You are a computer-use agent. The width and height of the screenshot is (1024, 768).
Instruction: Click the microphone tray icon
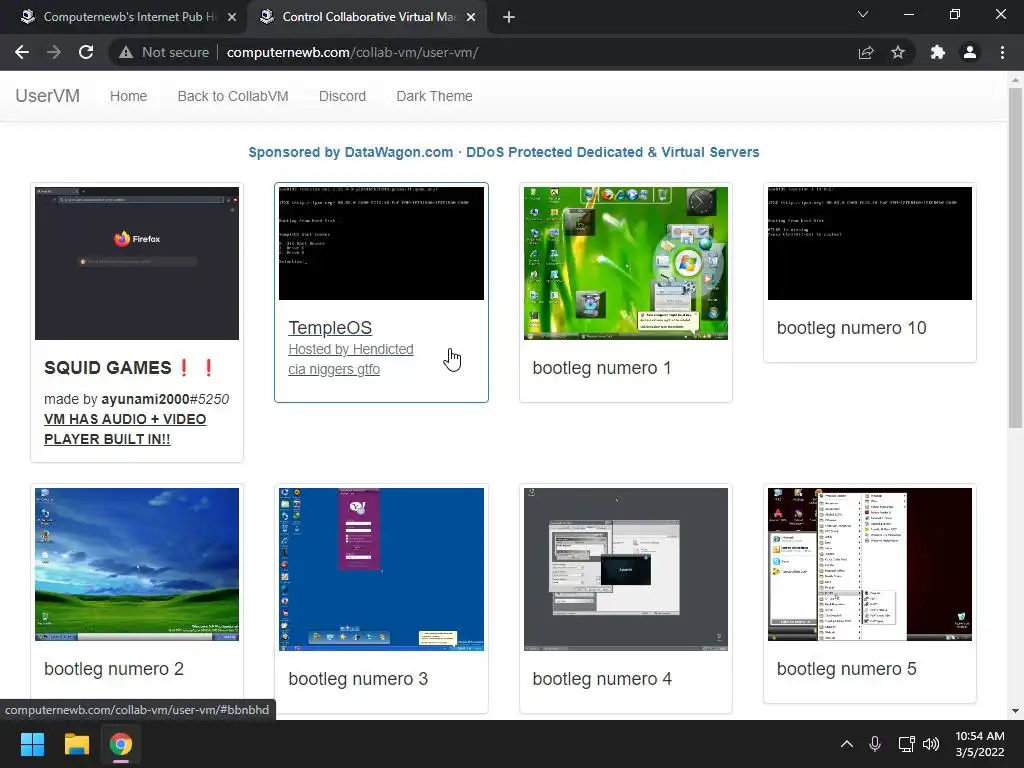coord(875,744)
